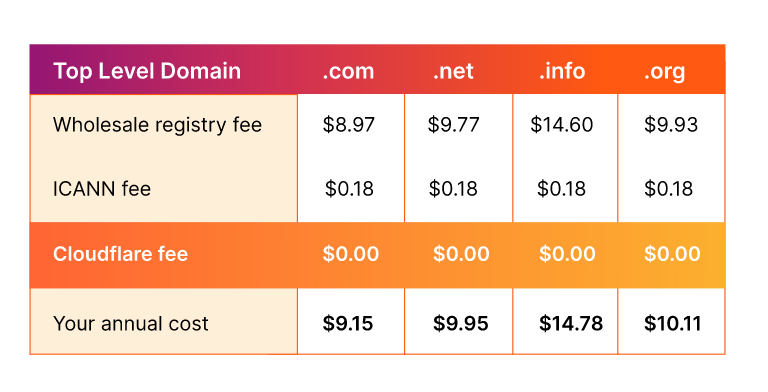The width and height of the screenshot is (768, 392).
Task: Click the .net Cloudflare fee $0.00
Action: tap(461, 254)
